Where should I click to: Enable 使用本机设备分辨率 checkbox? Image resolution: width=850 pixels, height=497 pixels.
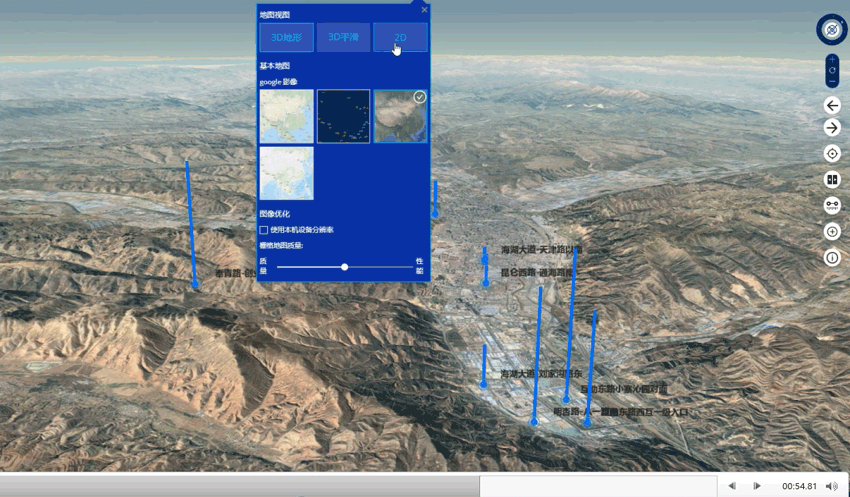(x=264, y=230)
